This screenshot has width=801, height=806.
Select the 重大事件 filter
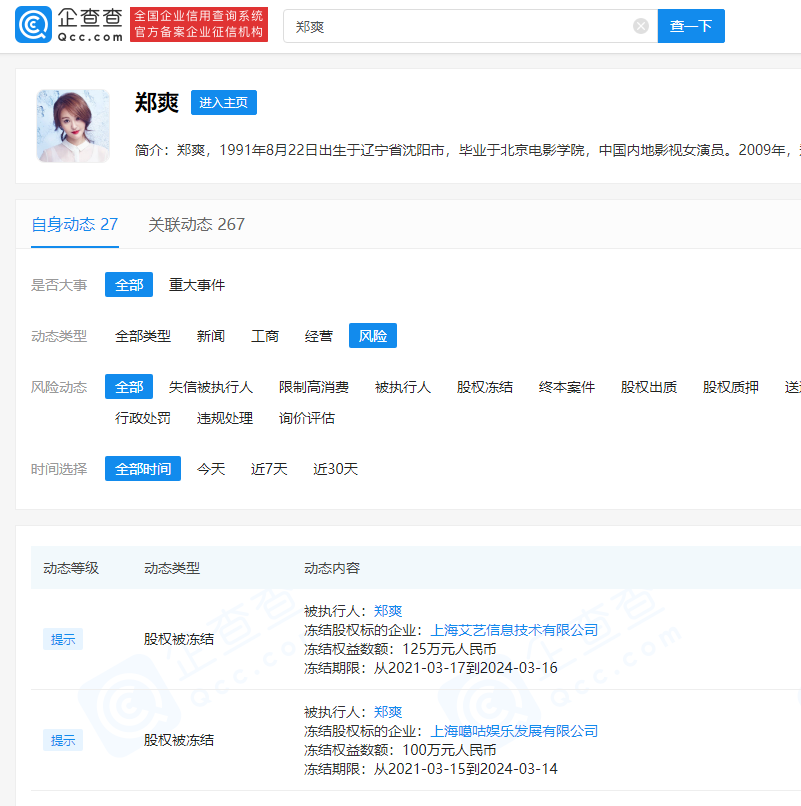[196, 284]
